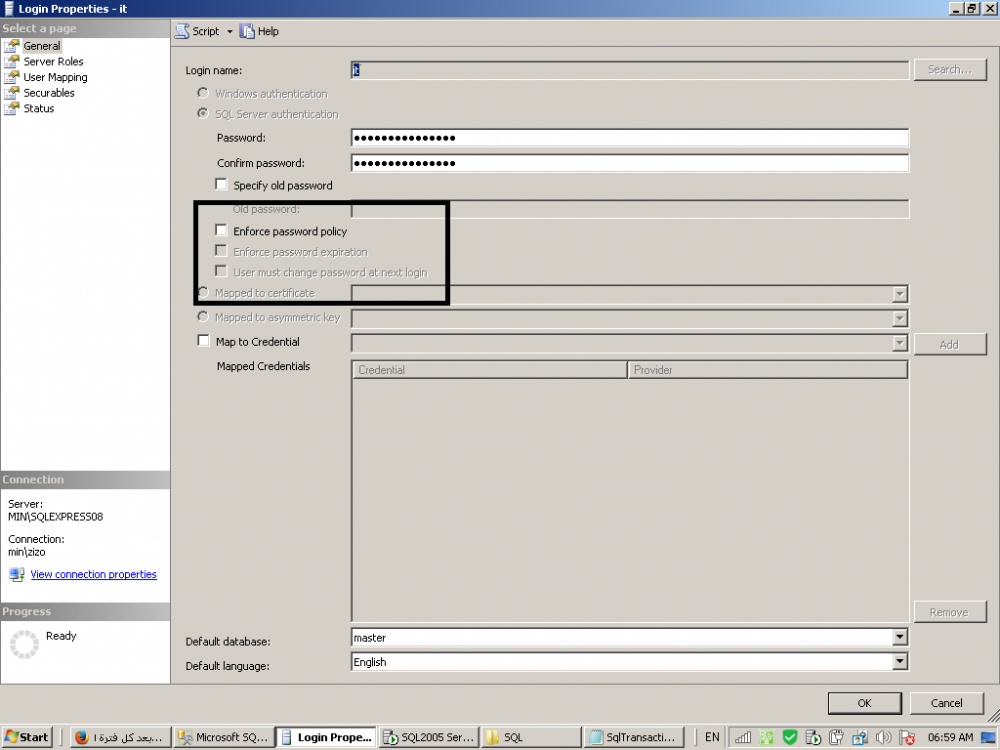Toggle Enforce password expiration checkbox
The height and width of the screenshot is (750, 1000).
221,251
